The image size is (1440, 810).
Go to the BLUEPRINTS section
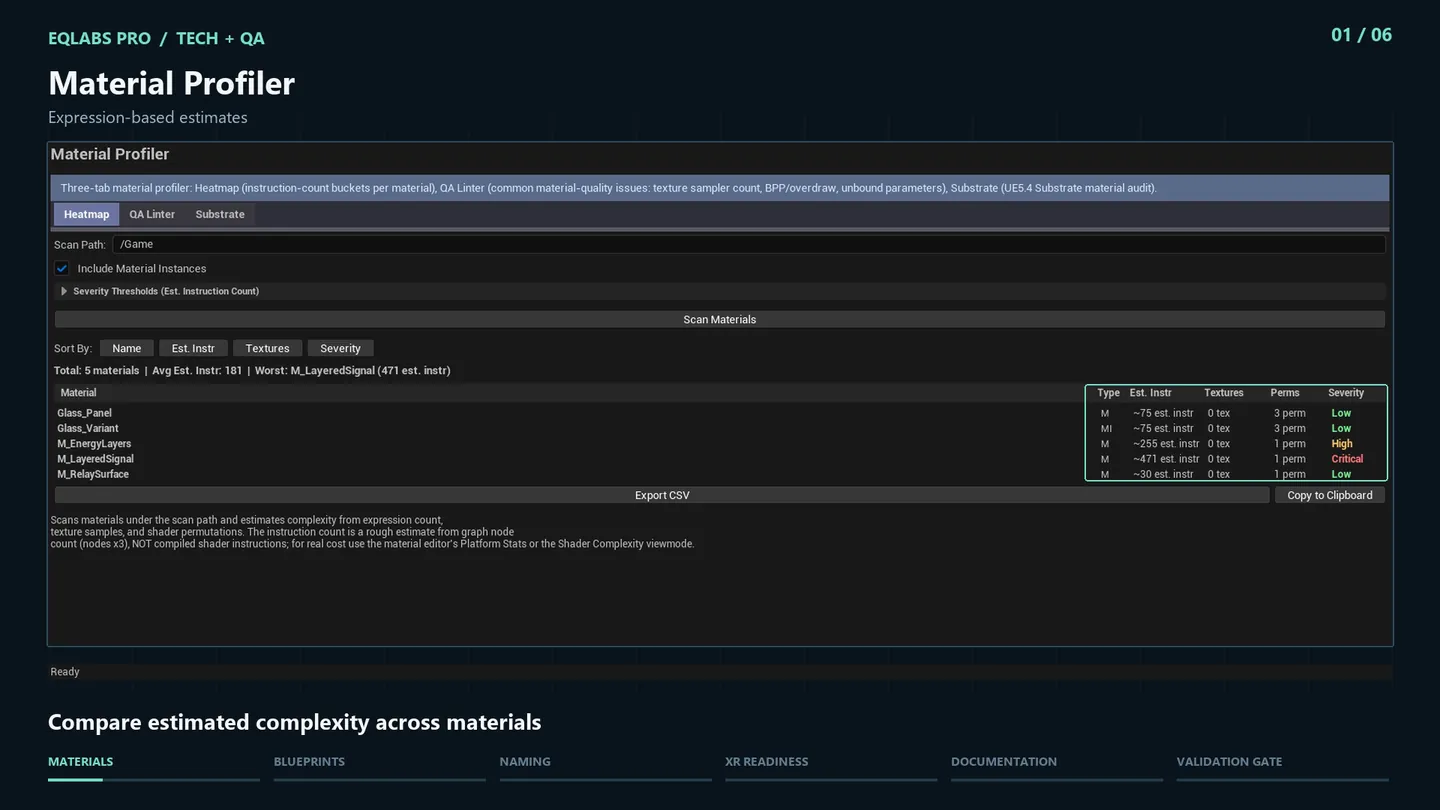[x=309, y=762]
